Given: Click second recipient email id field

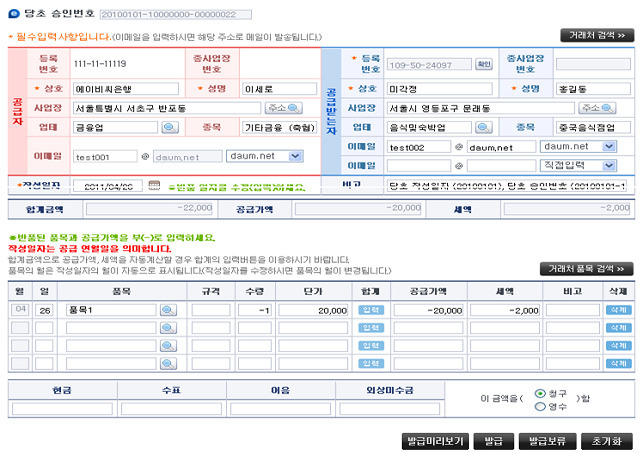Looking at the screenshot, I should tap(419, 166).
